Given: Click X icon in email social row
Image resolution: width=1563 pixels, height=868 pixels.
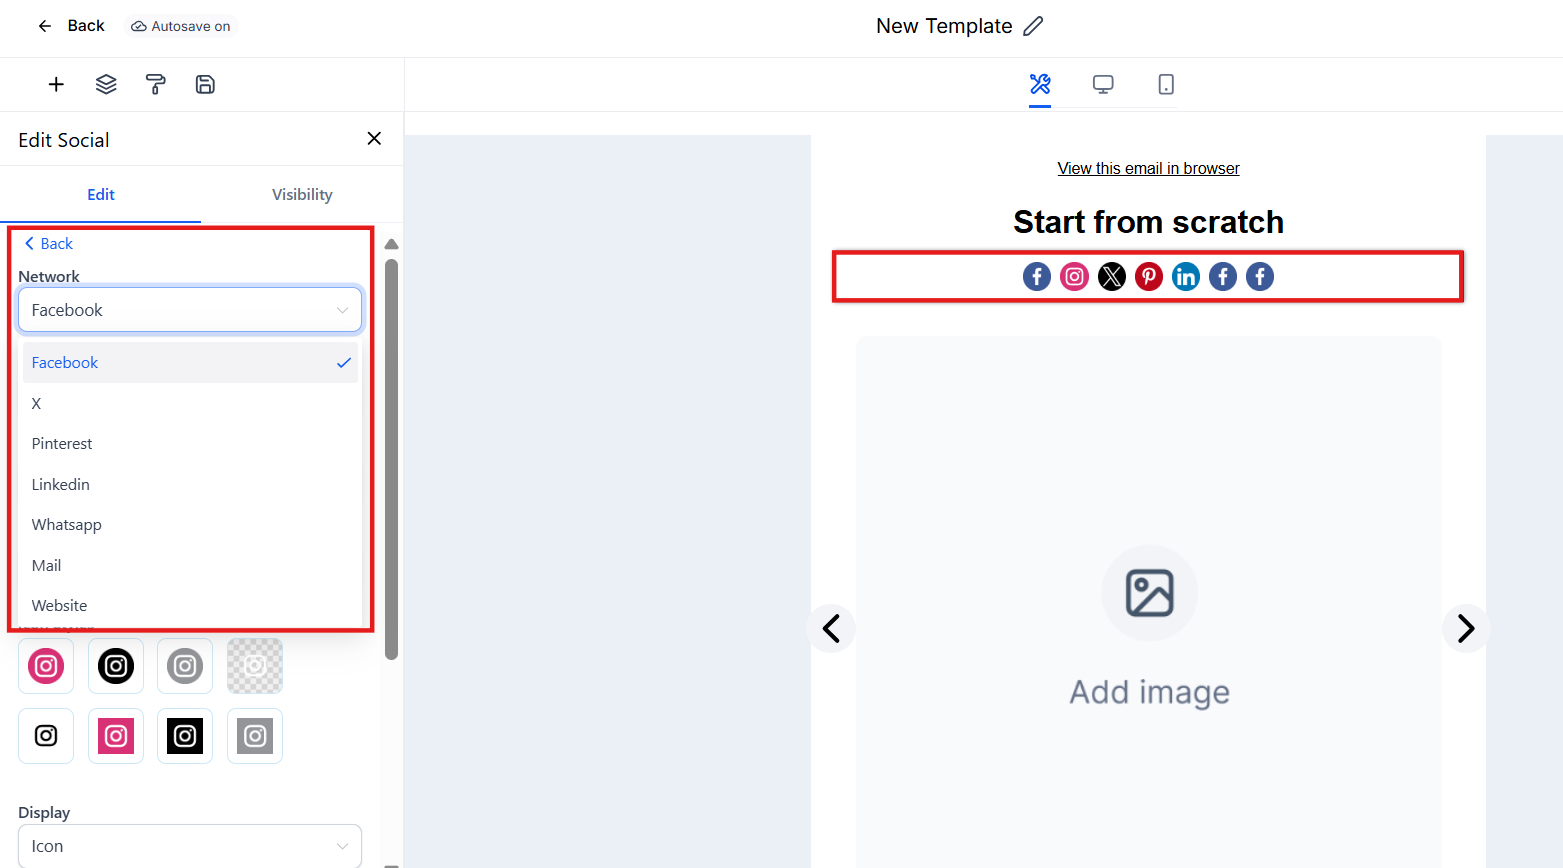Looking at the screenshot, I should pos(1112,277).
